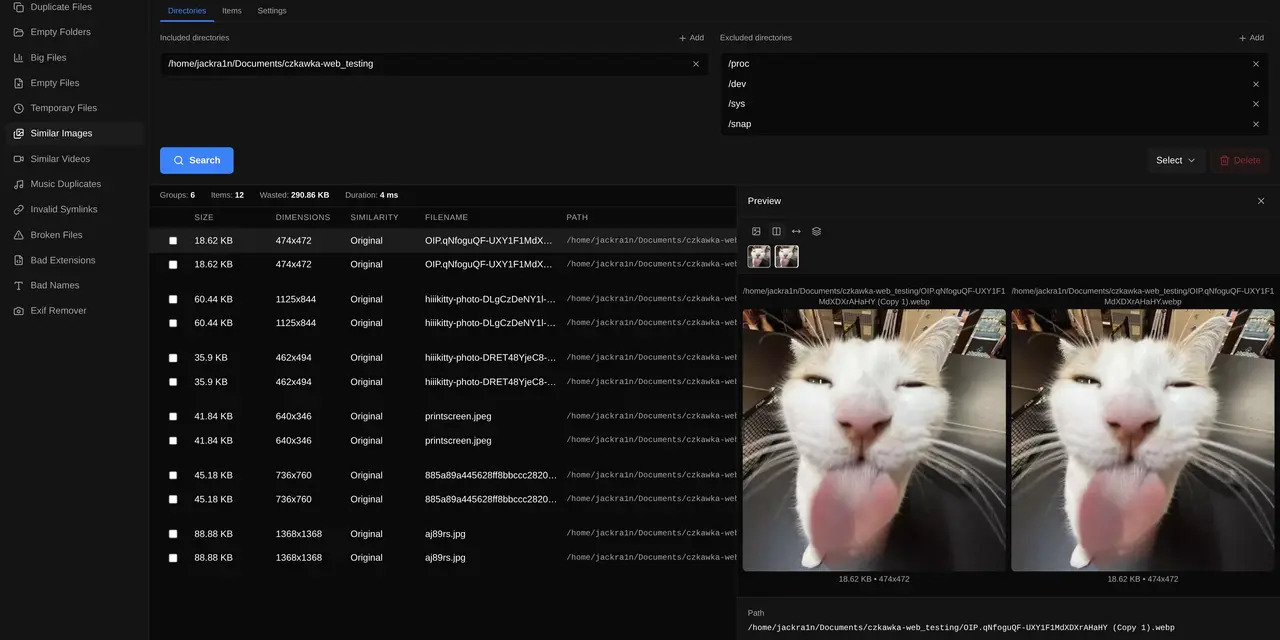The image size is (1280, 640).
Task: Tick checkbox of lower printscreen.jpeg row
Action: (x=173, y=441)
